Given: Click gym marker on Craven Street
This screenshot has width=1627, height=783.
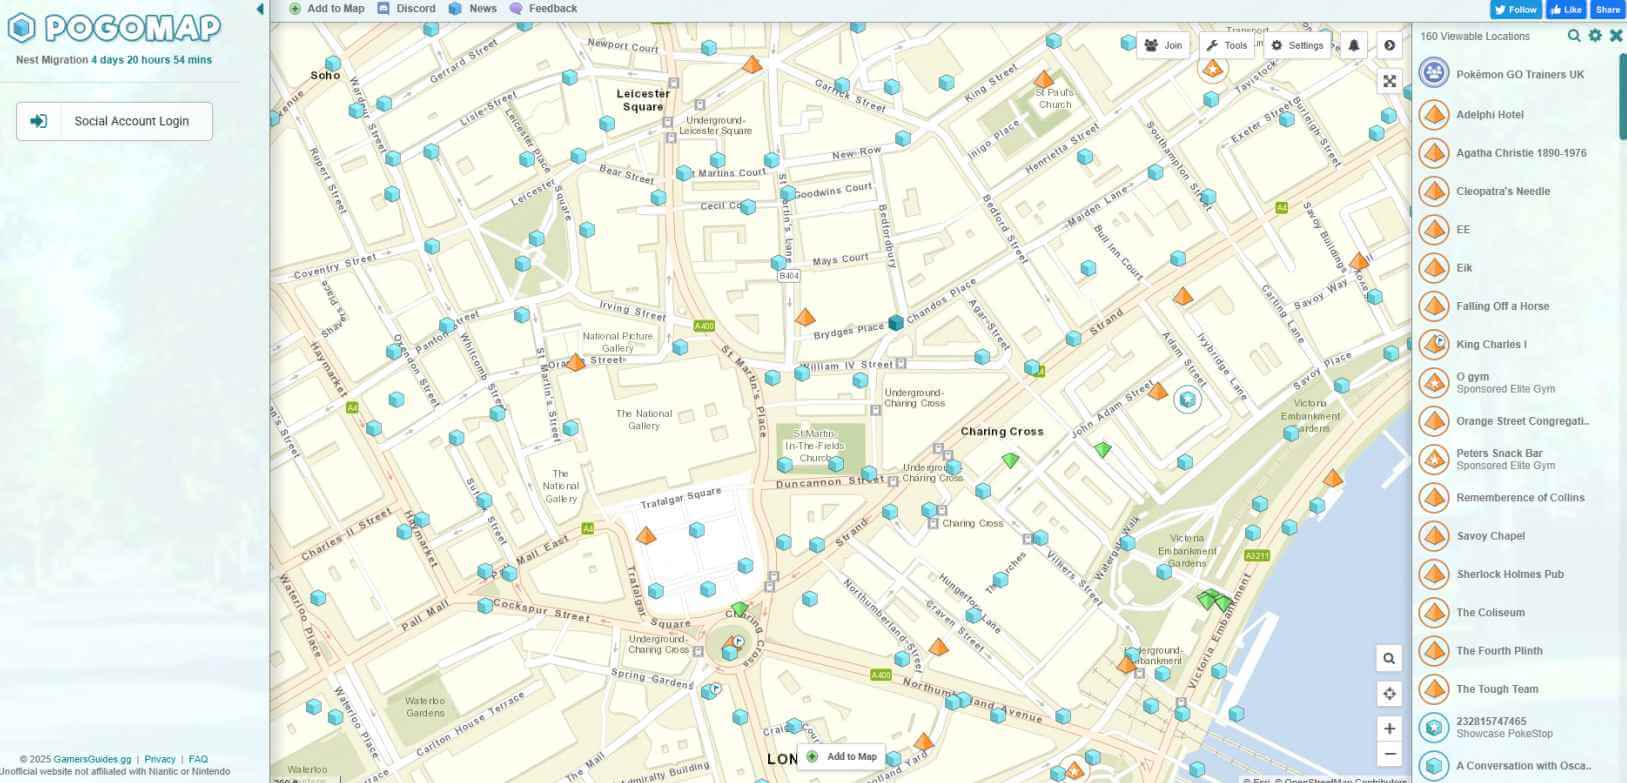Looking at the screenshot, I should (x=938, y=647).
